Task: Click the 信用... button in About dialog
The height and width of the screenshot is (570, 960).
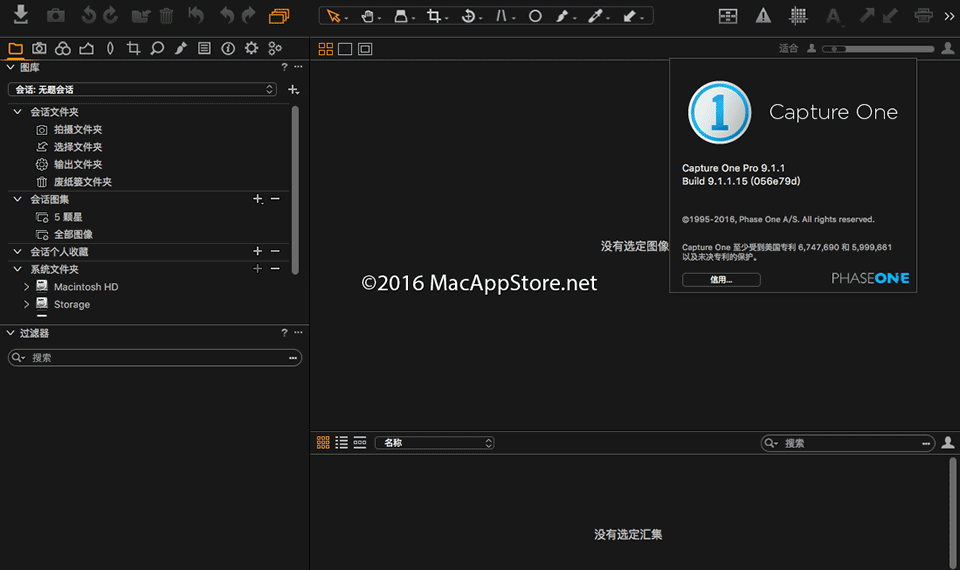Action: click(x=721, y=280)
